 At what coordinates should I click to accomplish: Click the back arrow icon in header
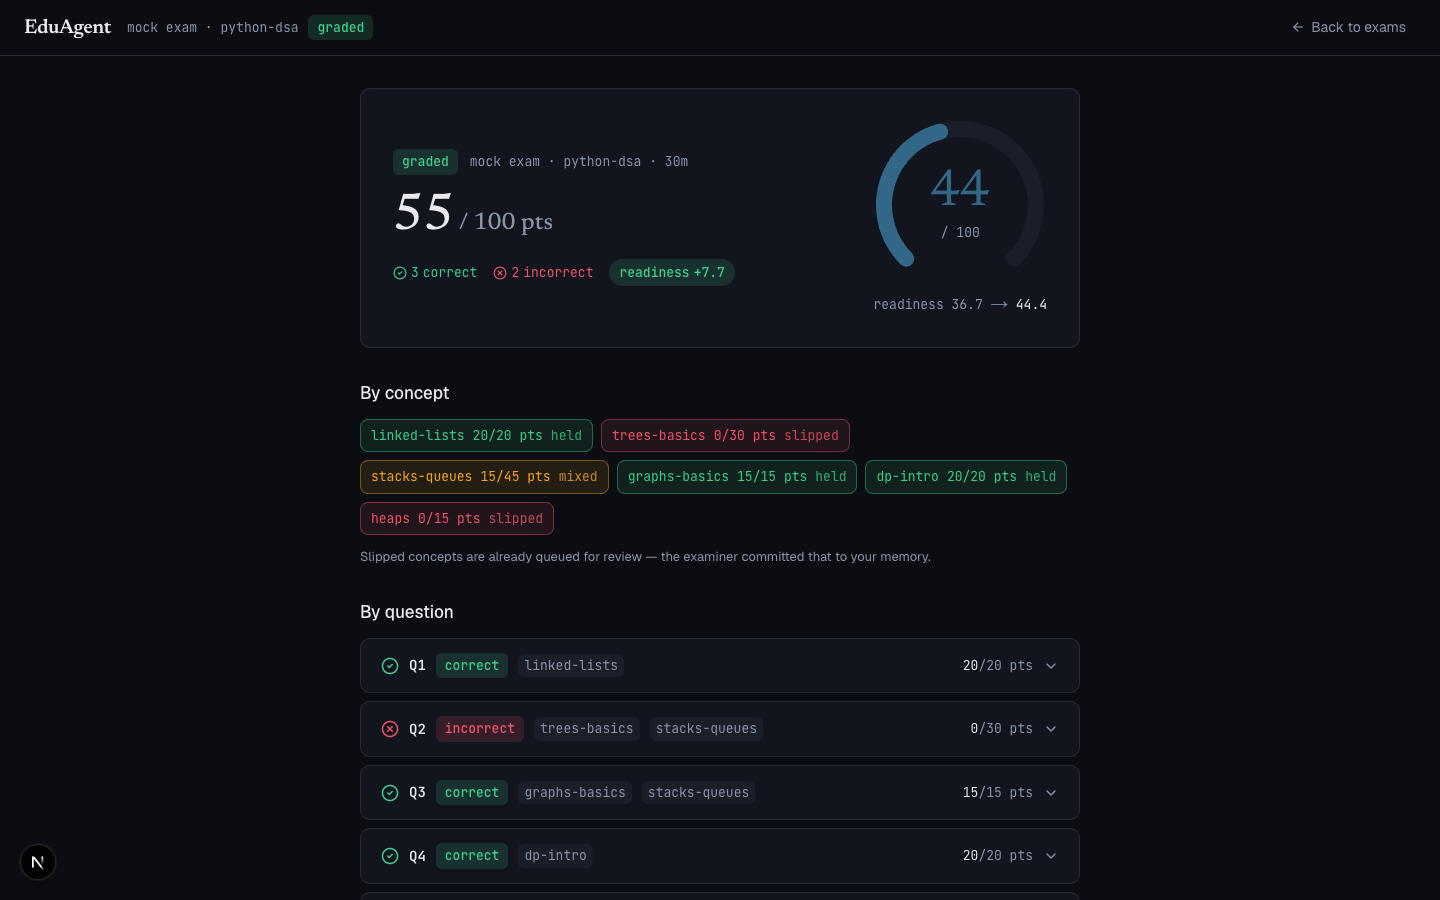pos(1298,27)
